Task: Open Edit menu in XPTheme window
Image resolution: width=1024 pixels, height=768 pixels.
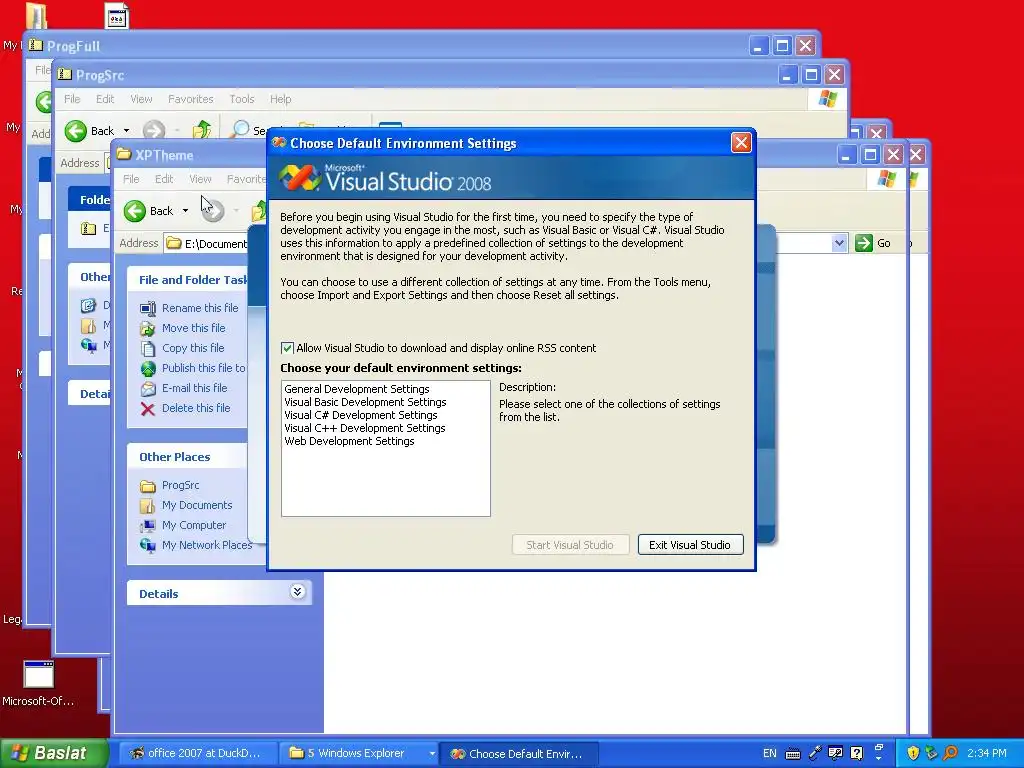Action: 164,178
